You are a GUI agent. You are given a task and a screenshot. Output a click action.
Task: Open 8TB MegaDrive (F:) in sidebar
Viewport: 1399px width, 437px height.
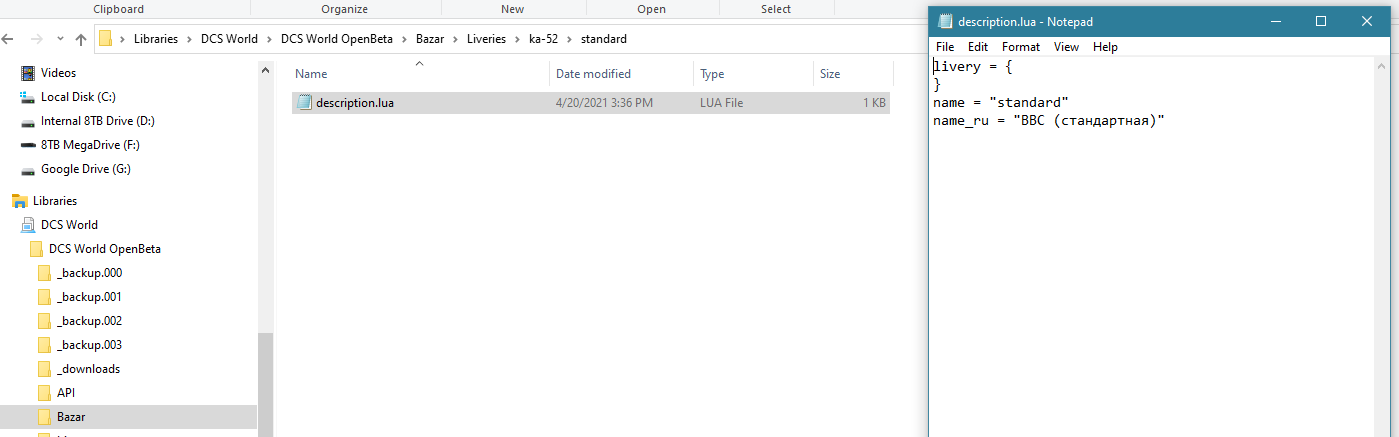(x=90, y=145)
